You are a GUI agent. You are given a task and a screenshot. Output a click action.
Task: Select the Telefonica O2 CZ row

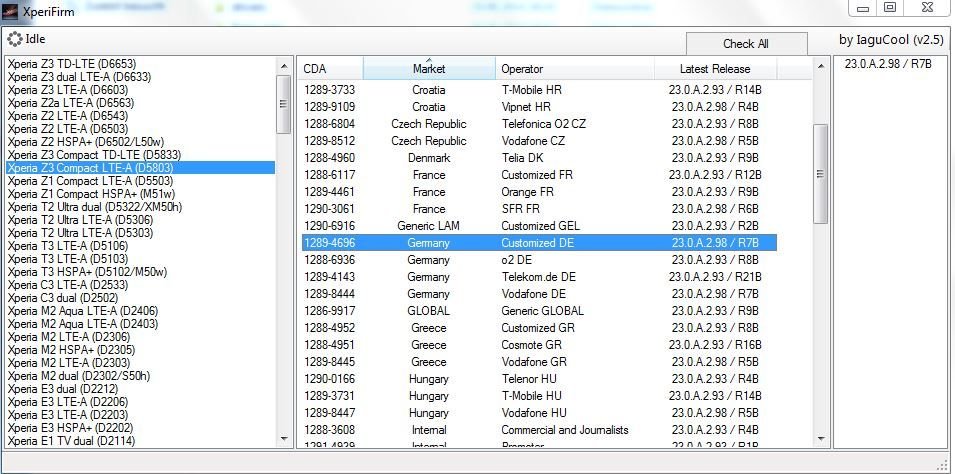click(x=540, y=124)
